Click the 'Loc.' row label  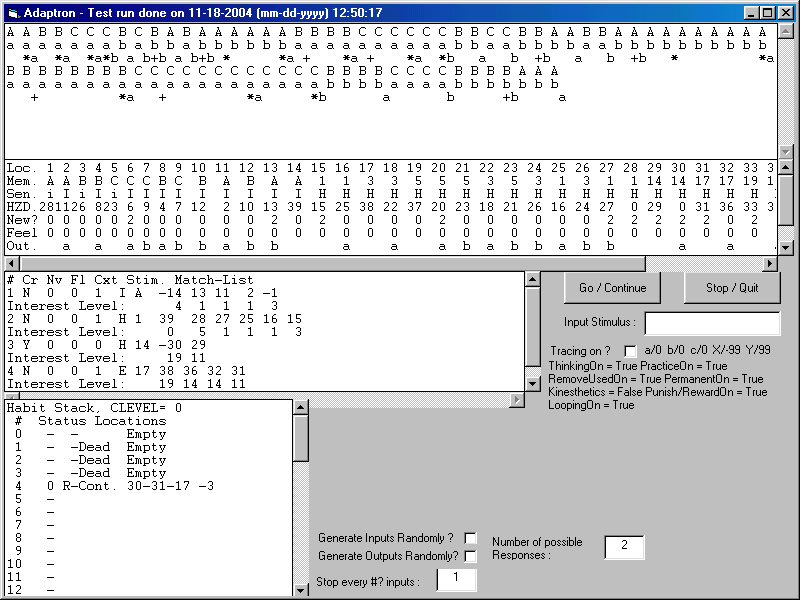pyautogui.click(x=21, y=168)
